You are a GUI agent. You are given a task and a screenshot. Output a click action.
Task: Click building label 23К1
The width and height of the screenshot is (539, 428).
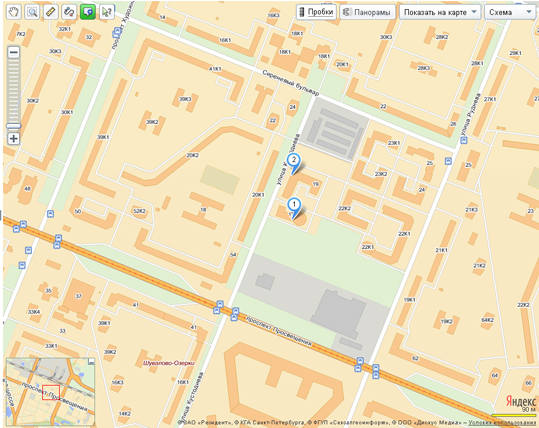(394, 143)
